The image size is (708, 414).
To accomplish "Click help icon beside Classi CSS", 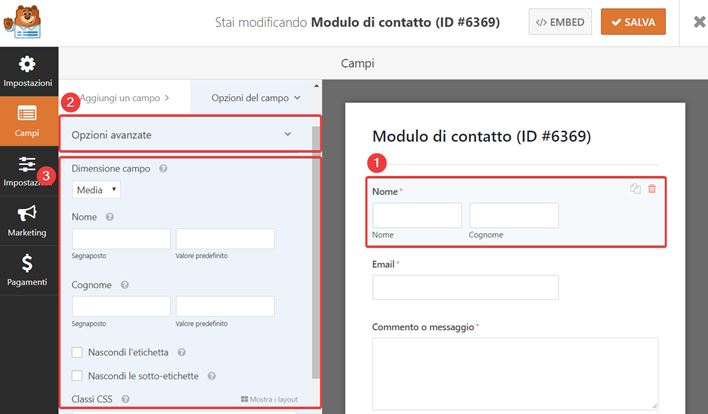I will (126, 399).
